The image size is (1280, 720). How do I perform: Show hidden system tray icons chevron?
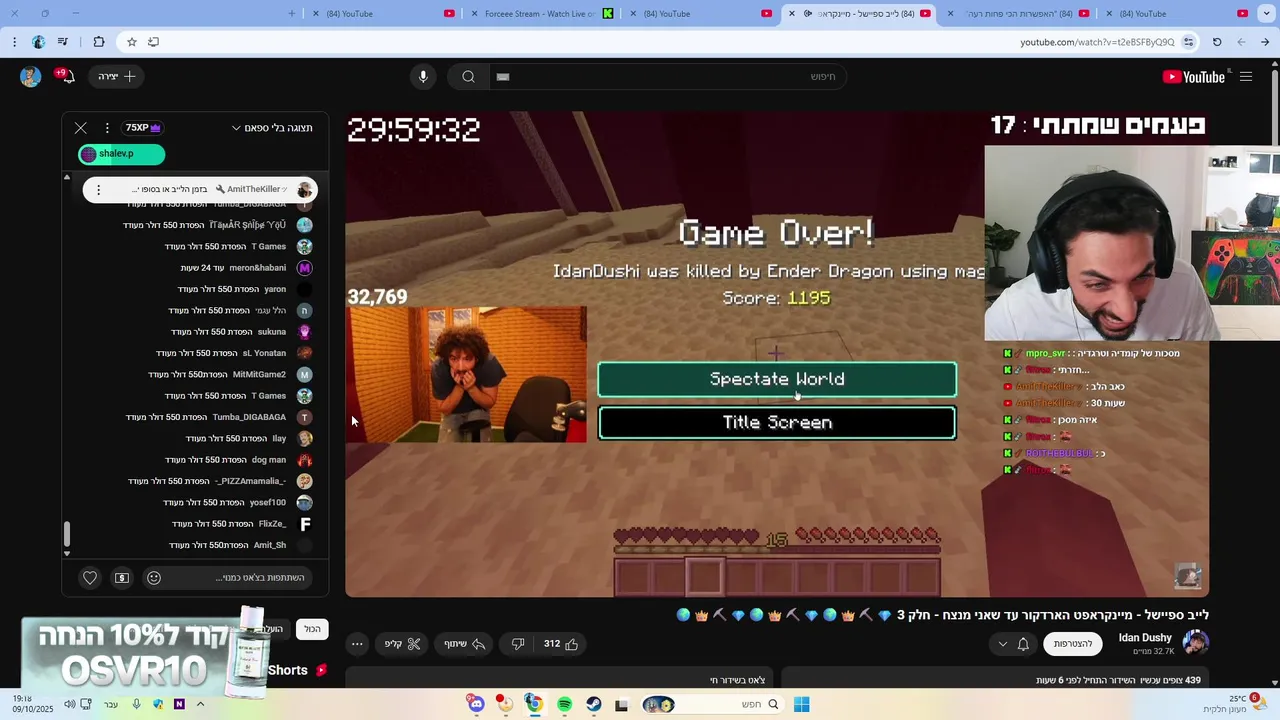(x=200, y=705)
